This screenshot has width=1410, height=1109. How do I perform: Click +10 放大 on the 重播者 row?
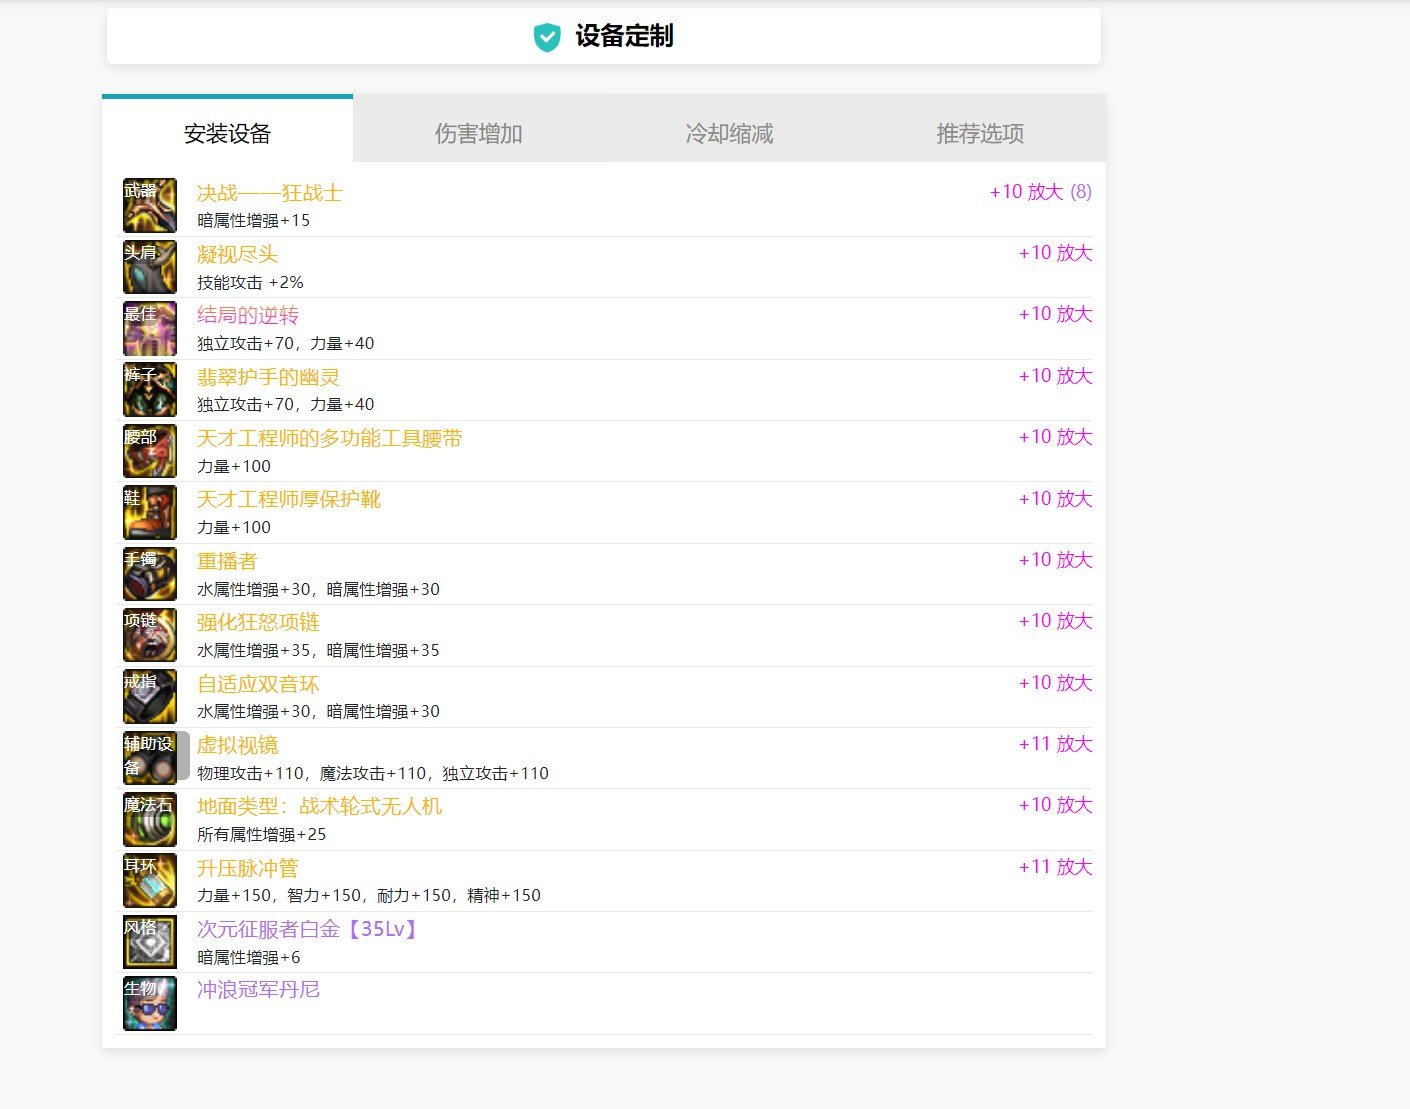coord(1055,560)
